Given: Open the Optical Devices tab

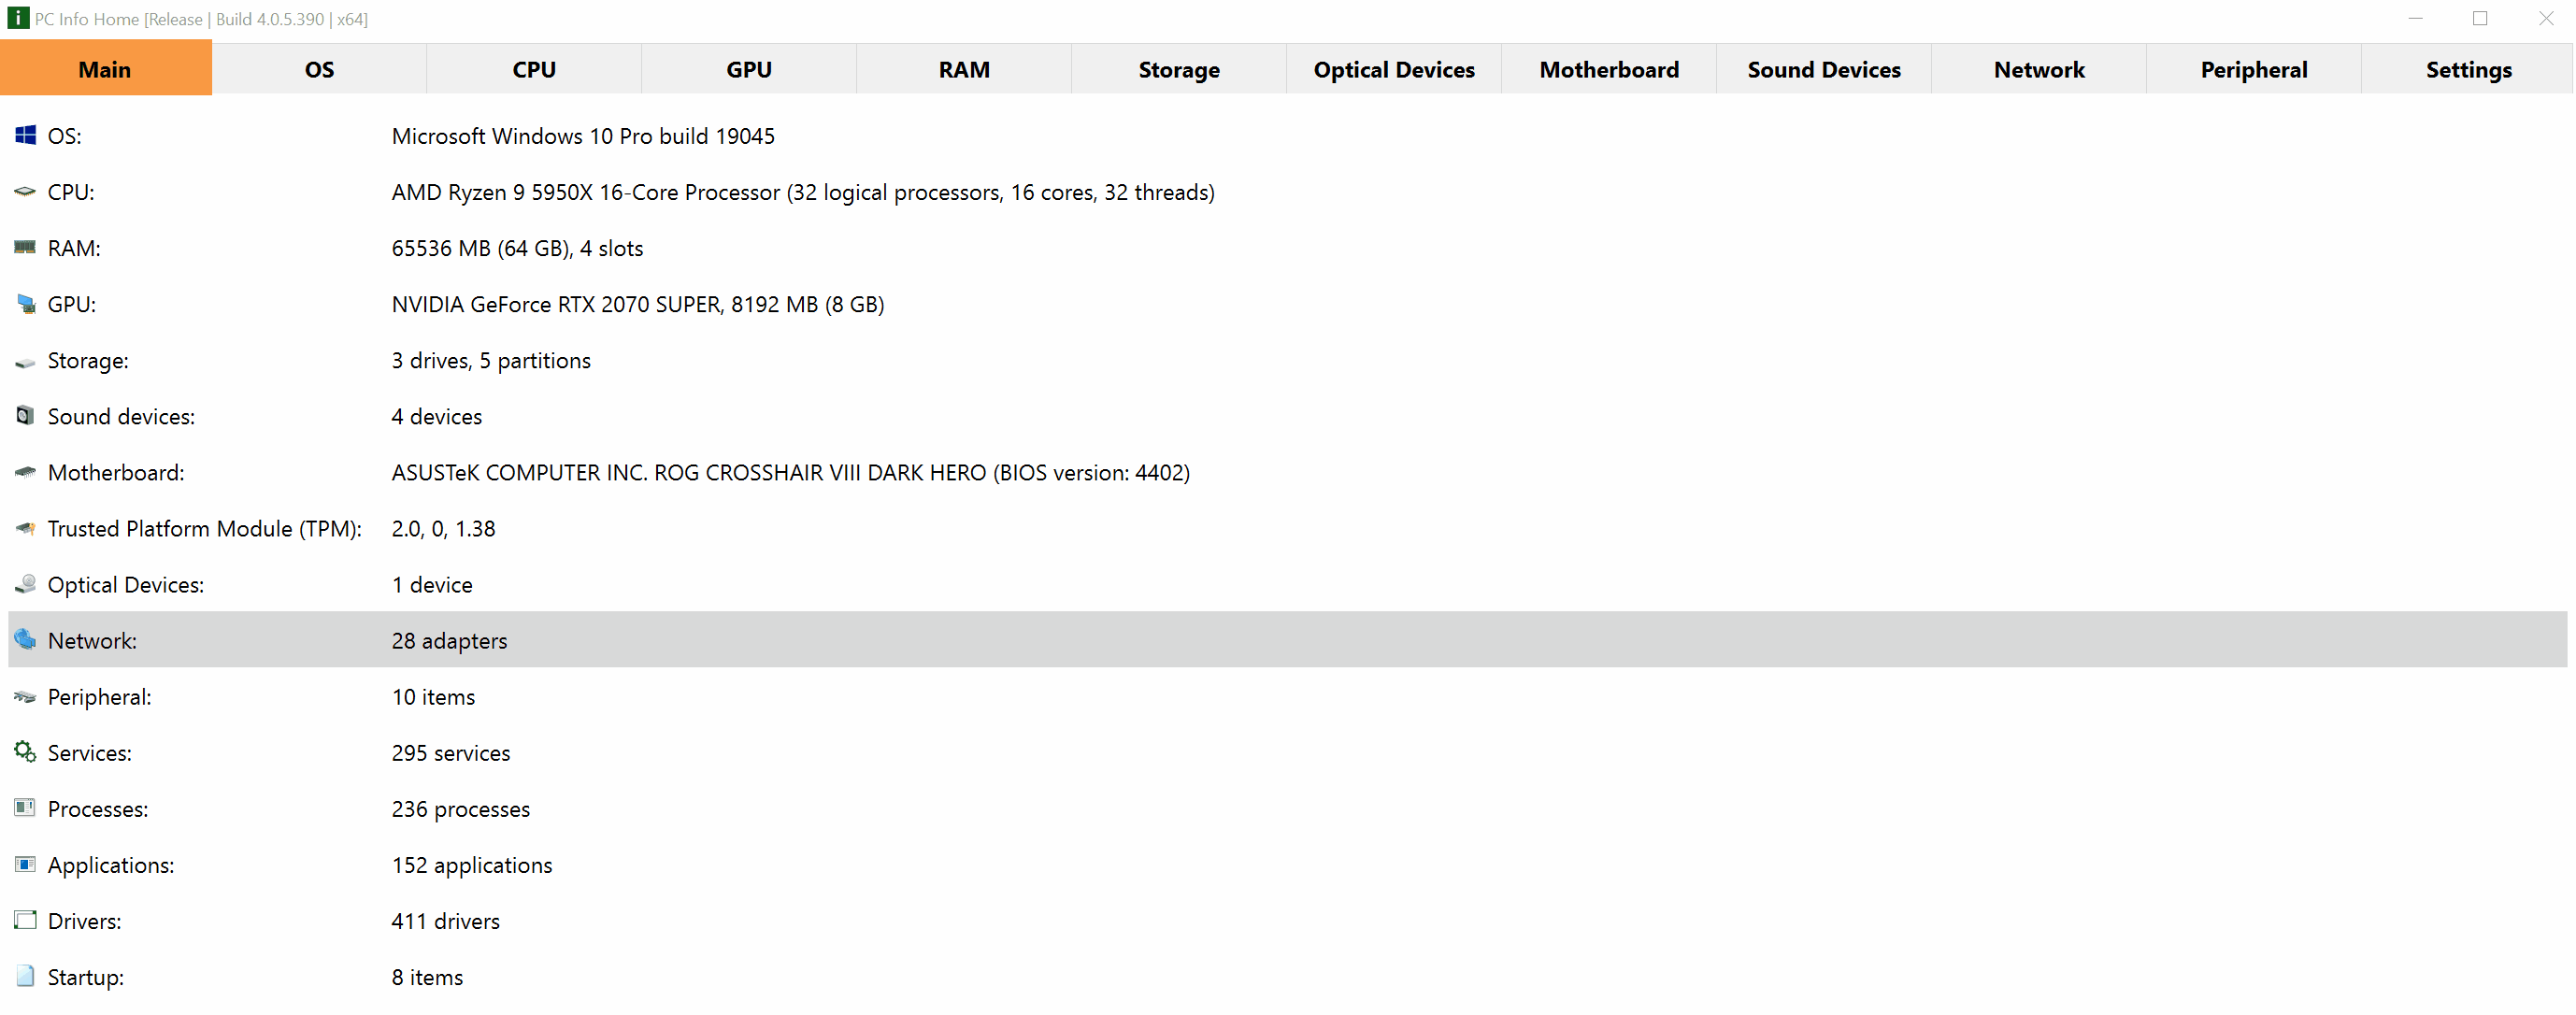Looking at the screenshot, I should click(1394, 69).
